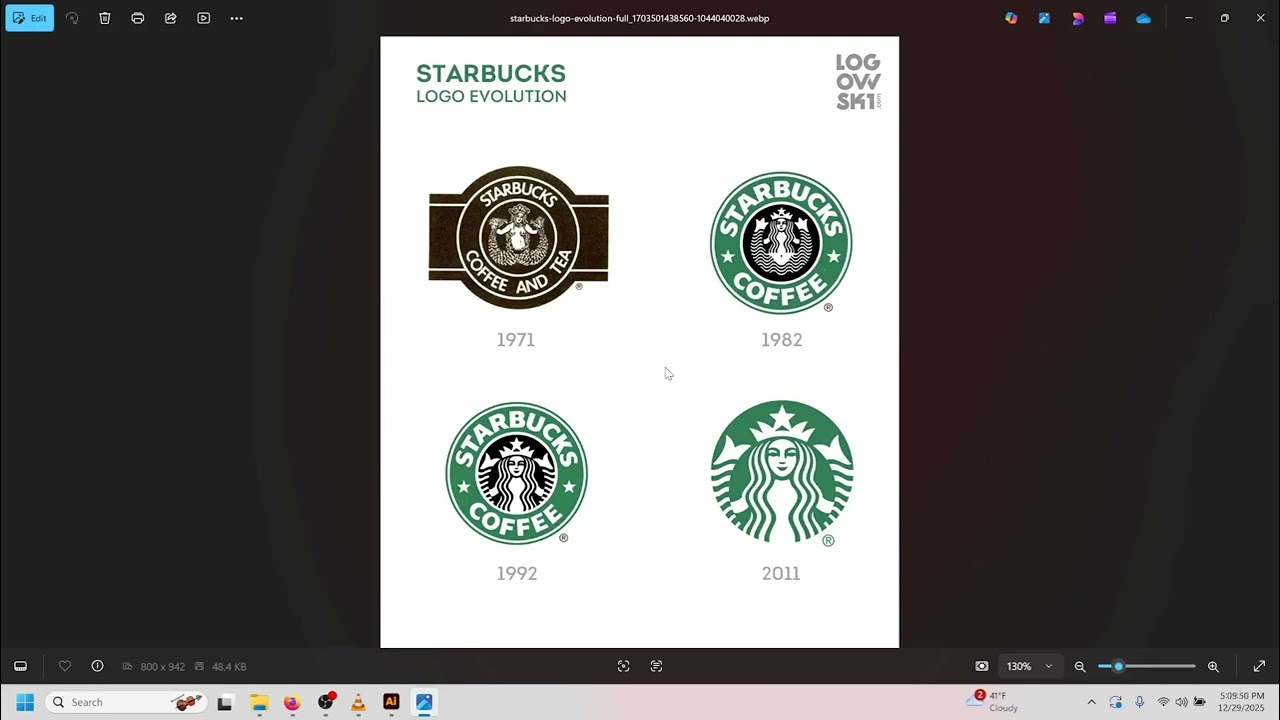Open the Windows Start menu
Viewport: 1280px width, 720px height.
tap(25, 702)
